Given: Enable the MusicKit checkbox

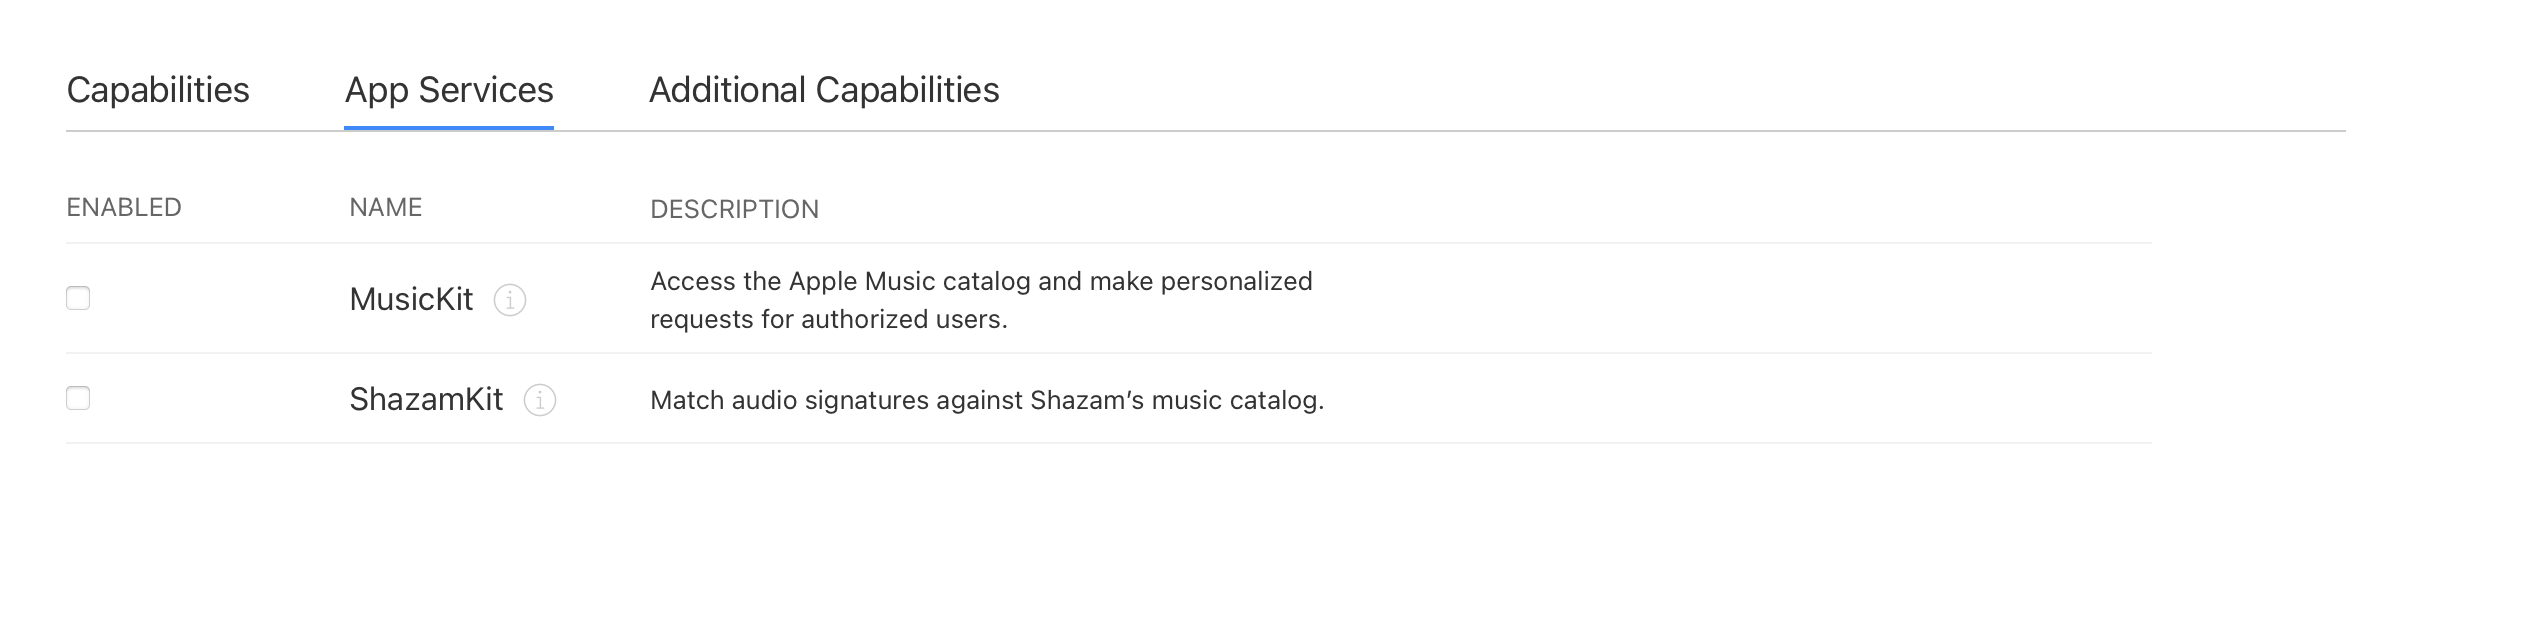Looking at the screenshot, I should pos(78,298).
